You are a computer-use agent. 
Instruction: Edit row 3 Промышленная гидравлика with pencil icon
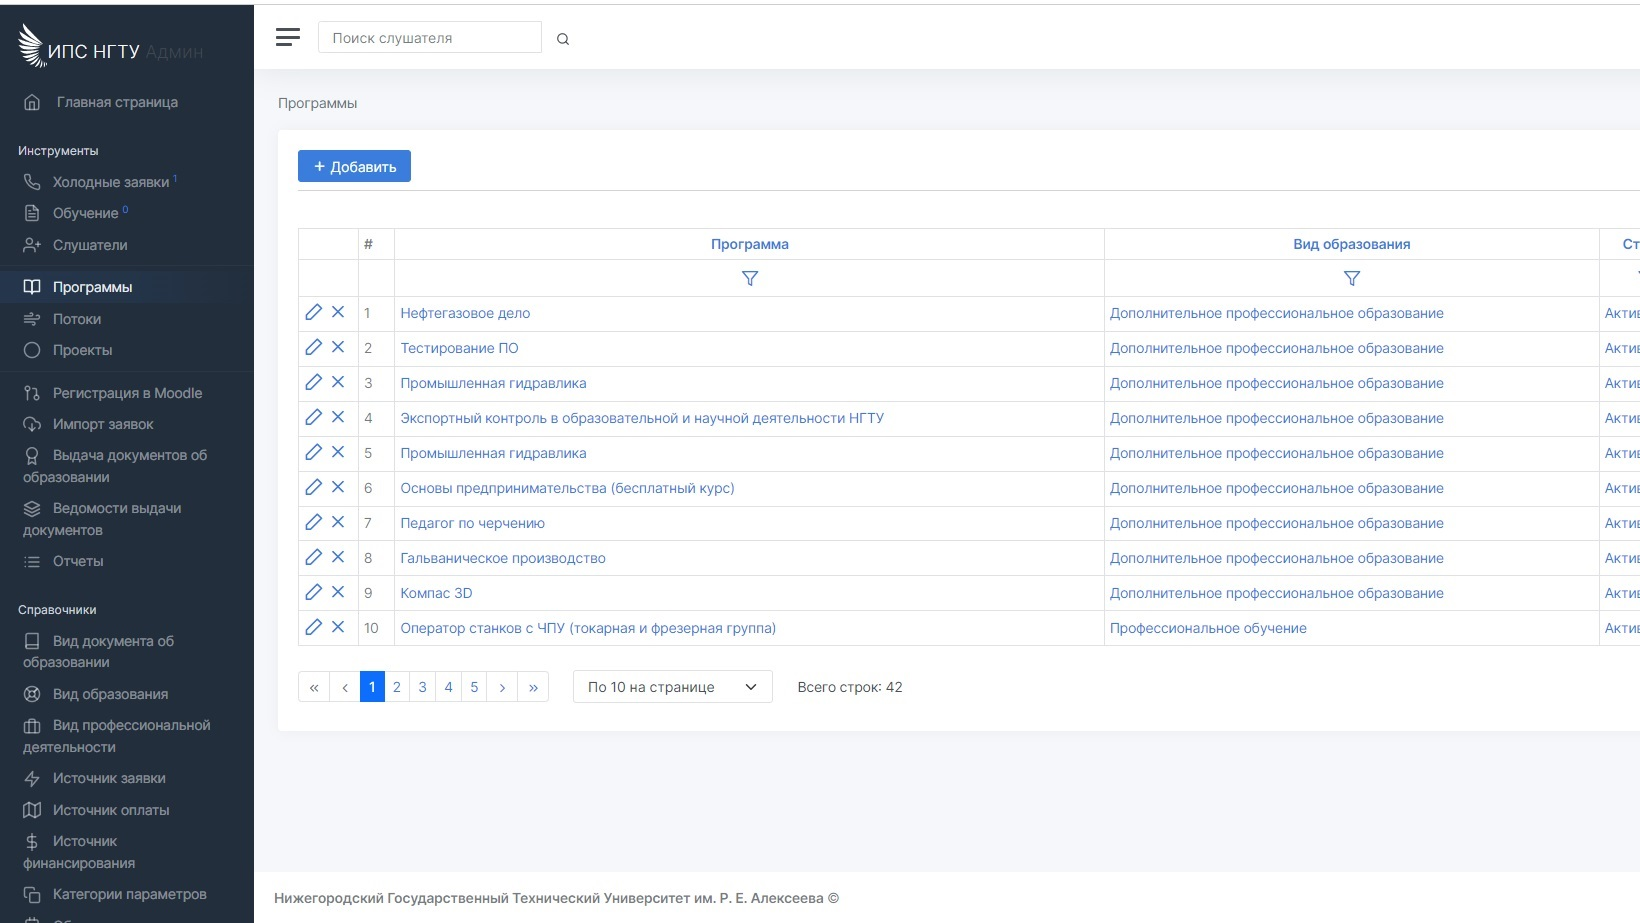(x=313, y=382)
